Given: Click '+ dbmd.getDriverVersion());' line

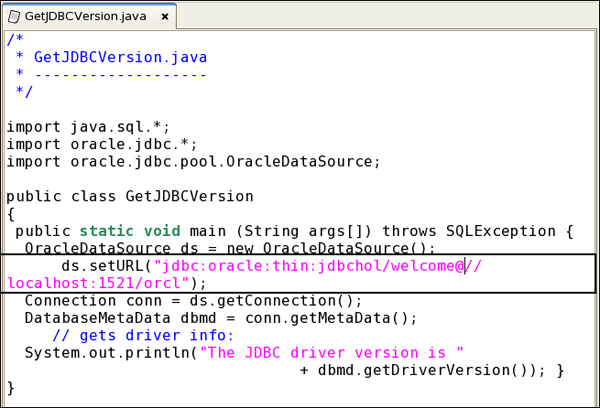Looking at the screenshot, I should tap(422, 370).
